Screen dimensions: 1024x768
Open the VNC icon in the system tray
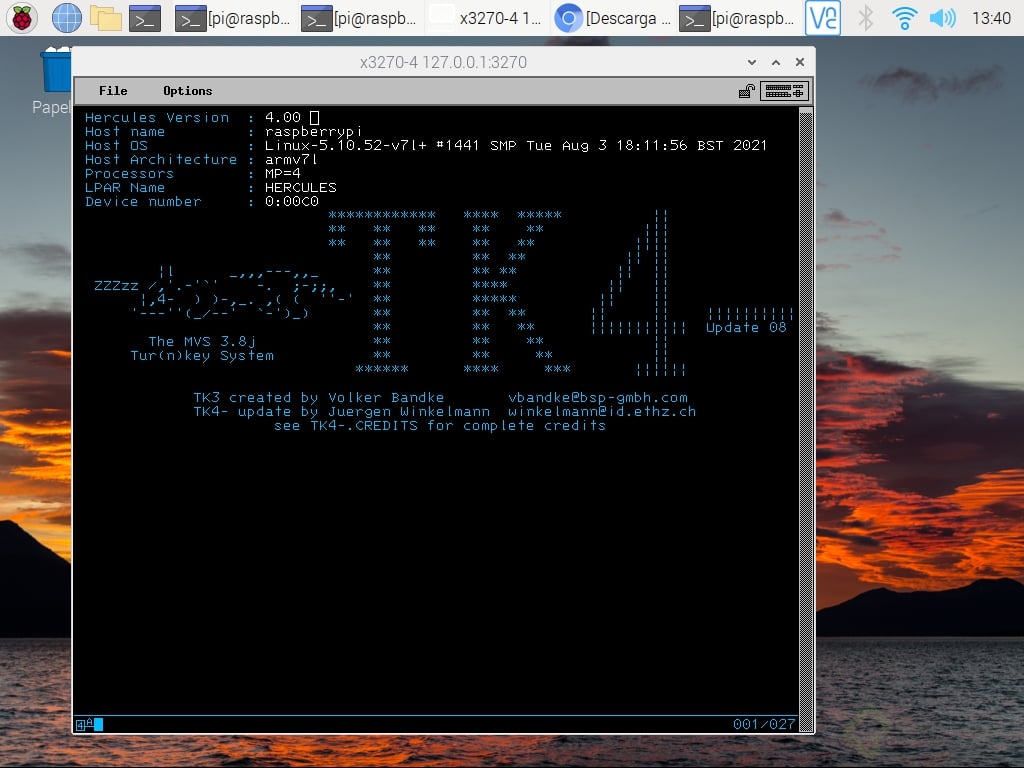coord(822,17)
